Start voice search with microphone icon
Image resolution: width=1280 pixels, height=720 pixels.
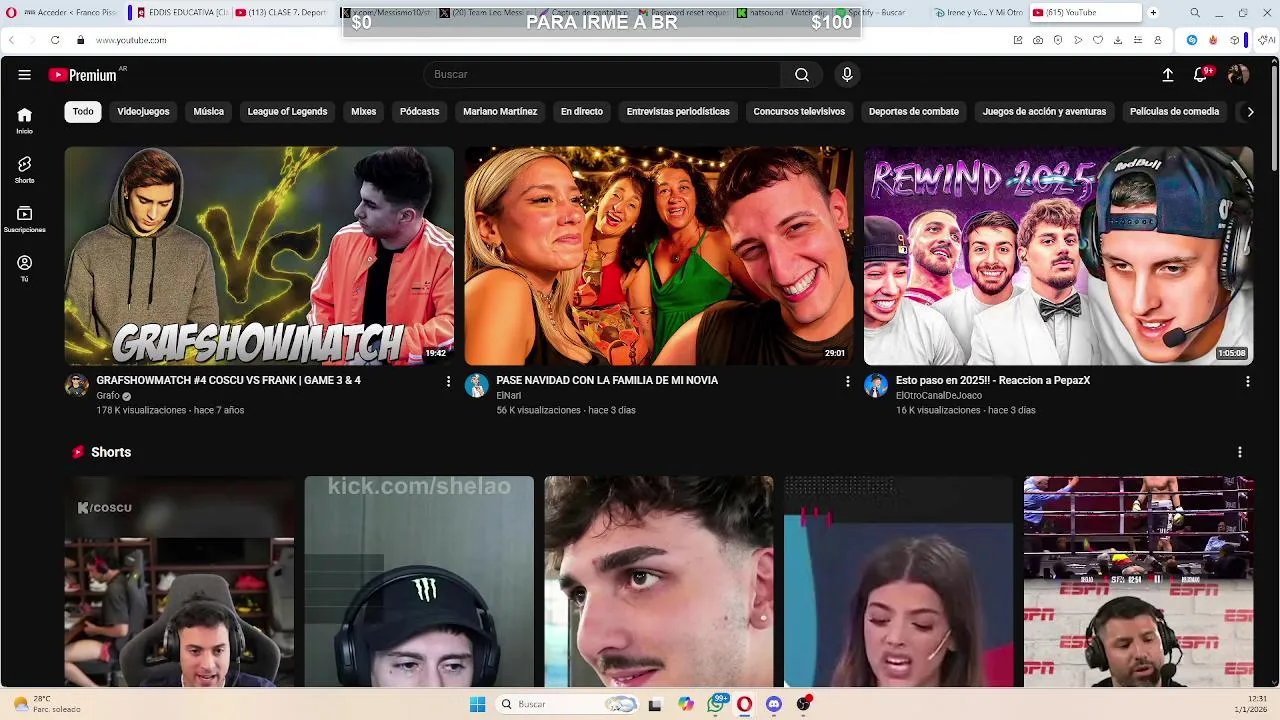pos(847,75)
